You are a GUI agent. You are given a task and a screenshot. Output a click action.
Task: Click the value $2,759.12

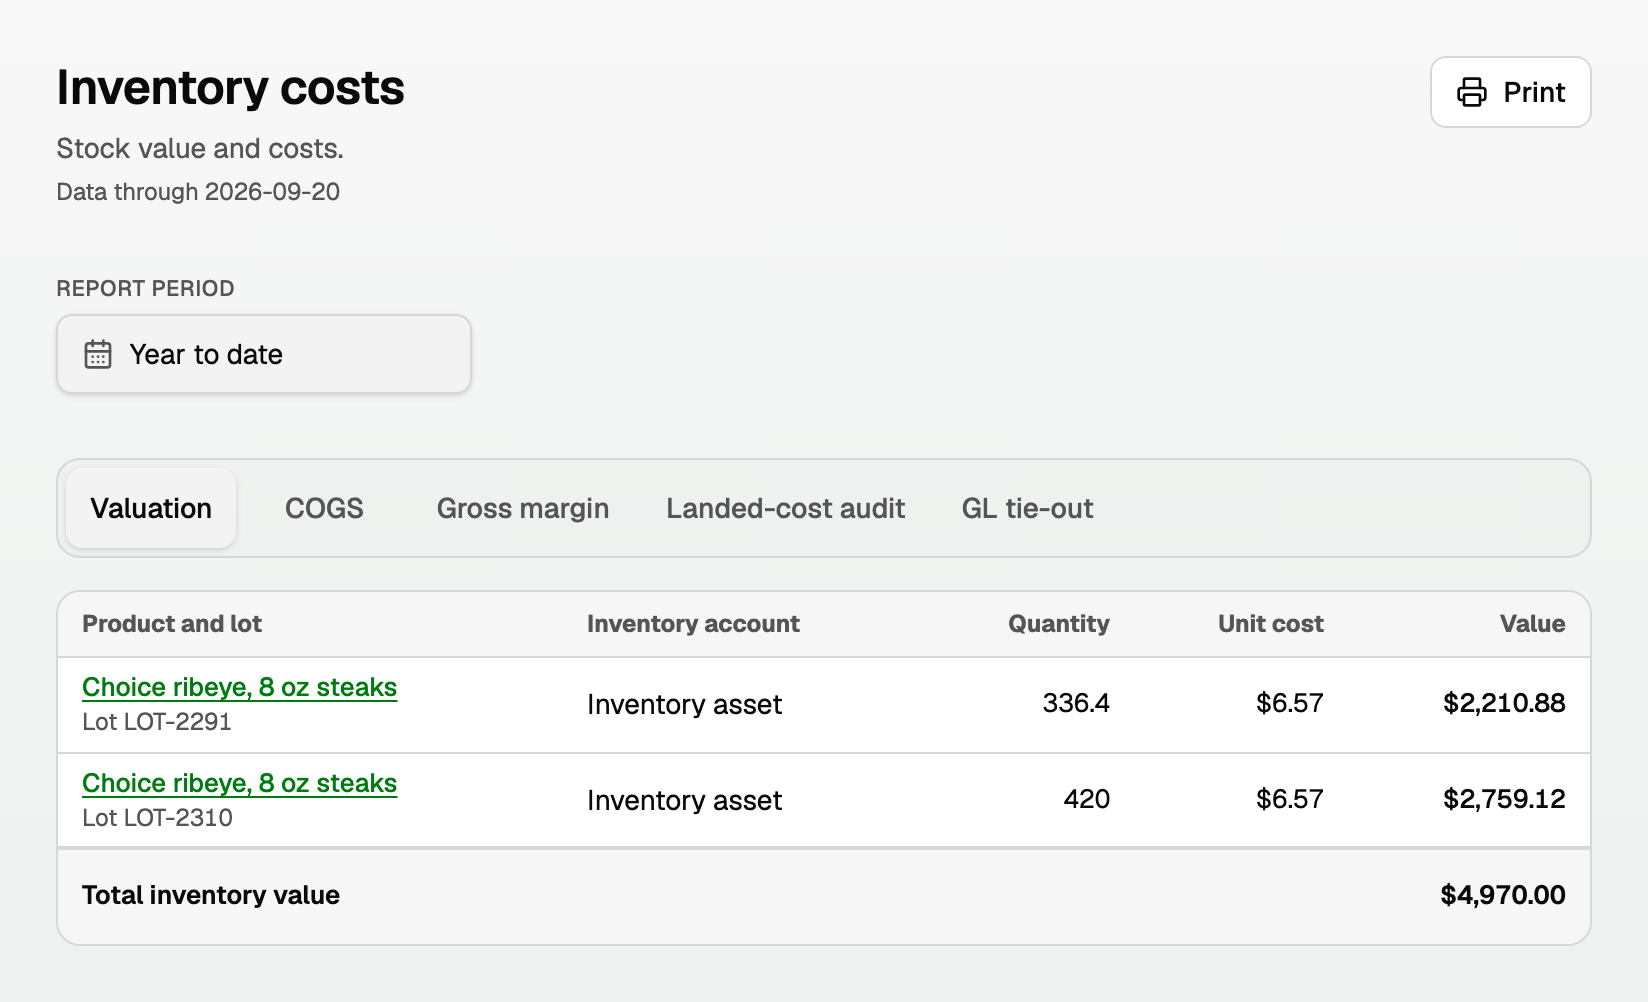pos(1504,799)
